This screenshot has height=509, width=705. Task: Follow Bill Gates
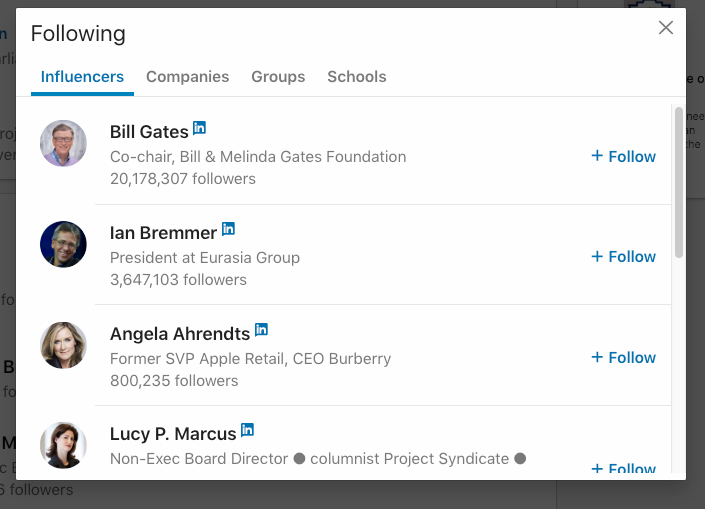[x=623, y=156]
